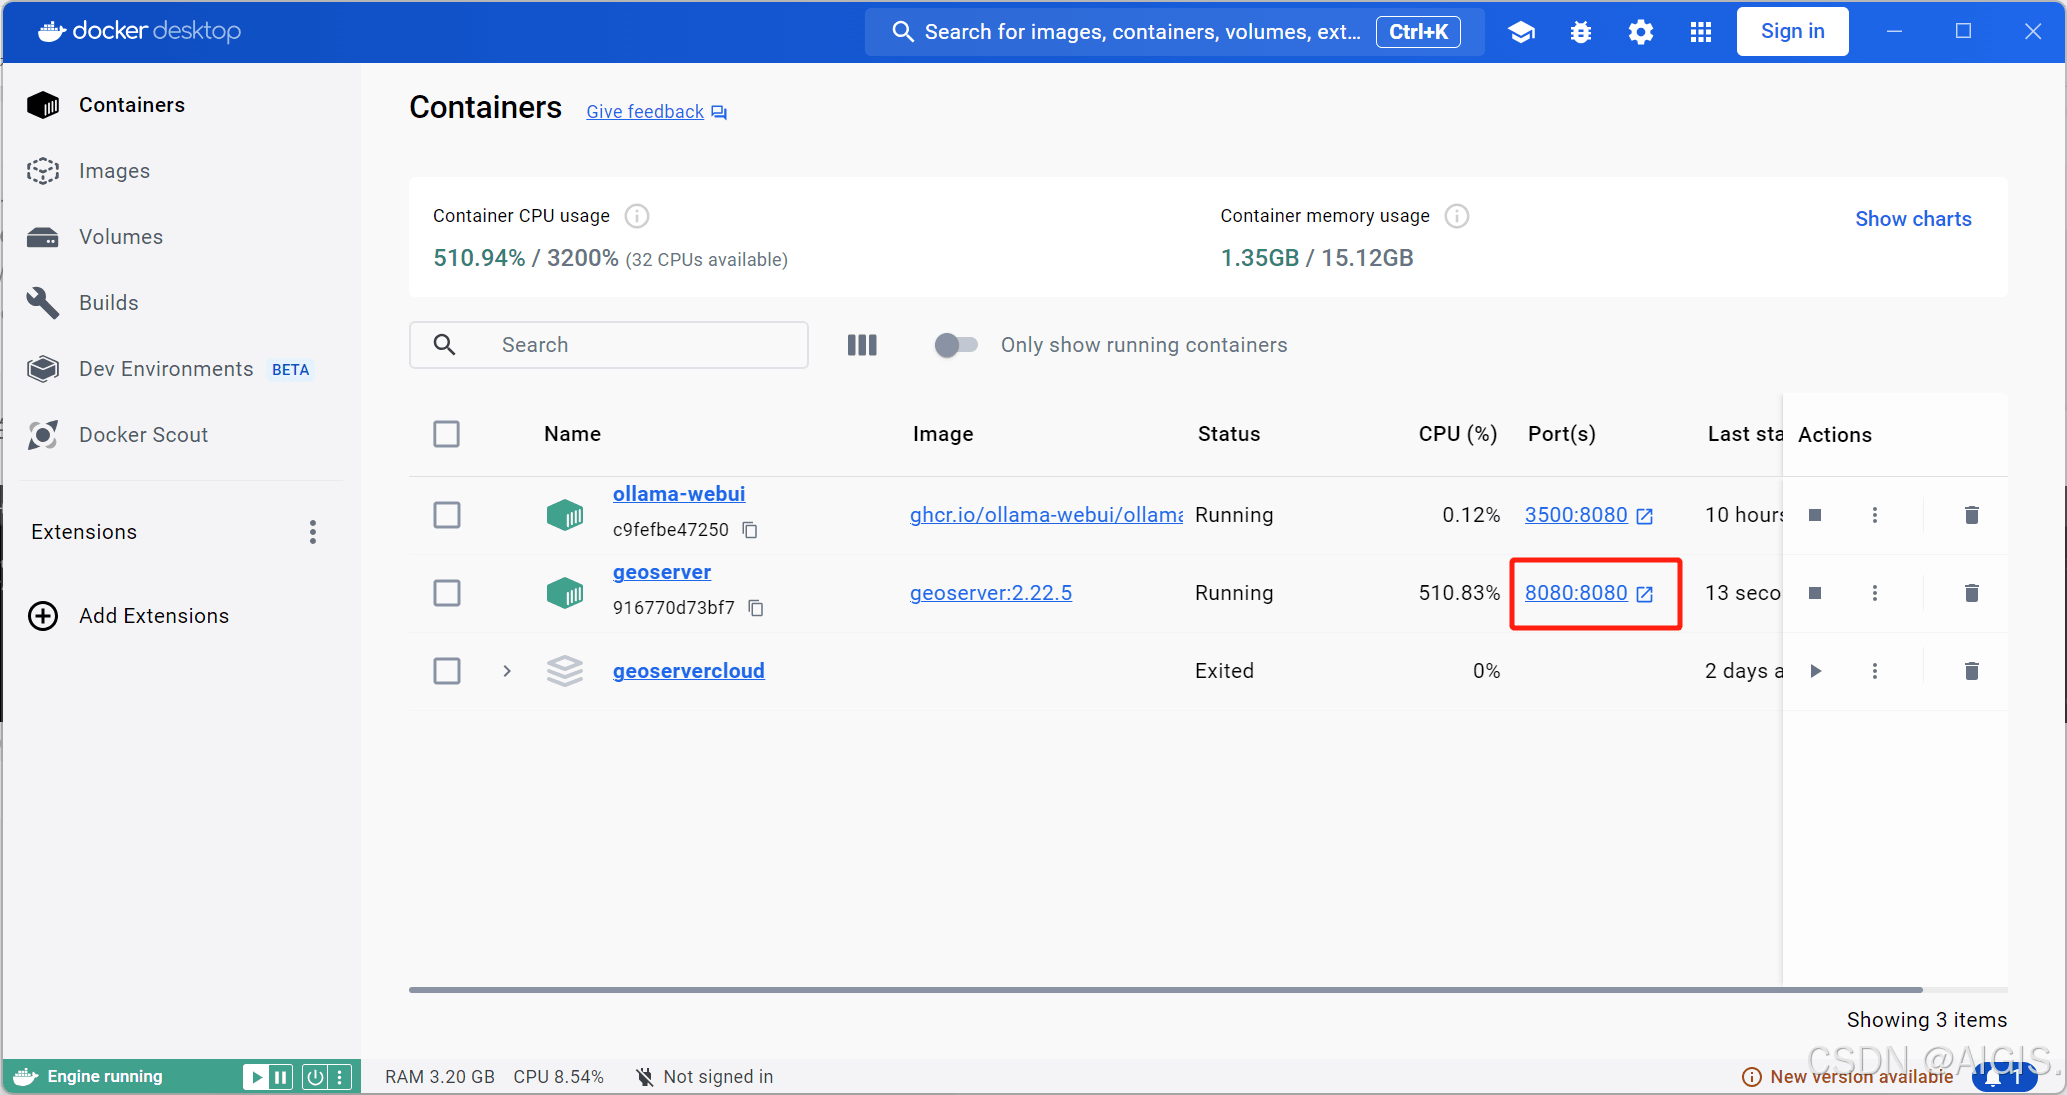Open geoserver container options menu
The height and width of the screenshot is (1095, 2067).
click(1874, 592)
